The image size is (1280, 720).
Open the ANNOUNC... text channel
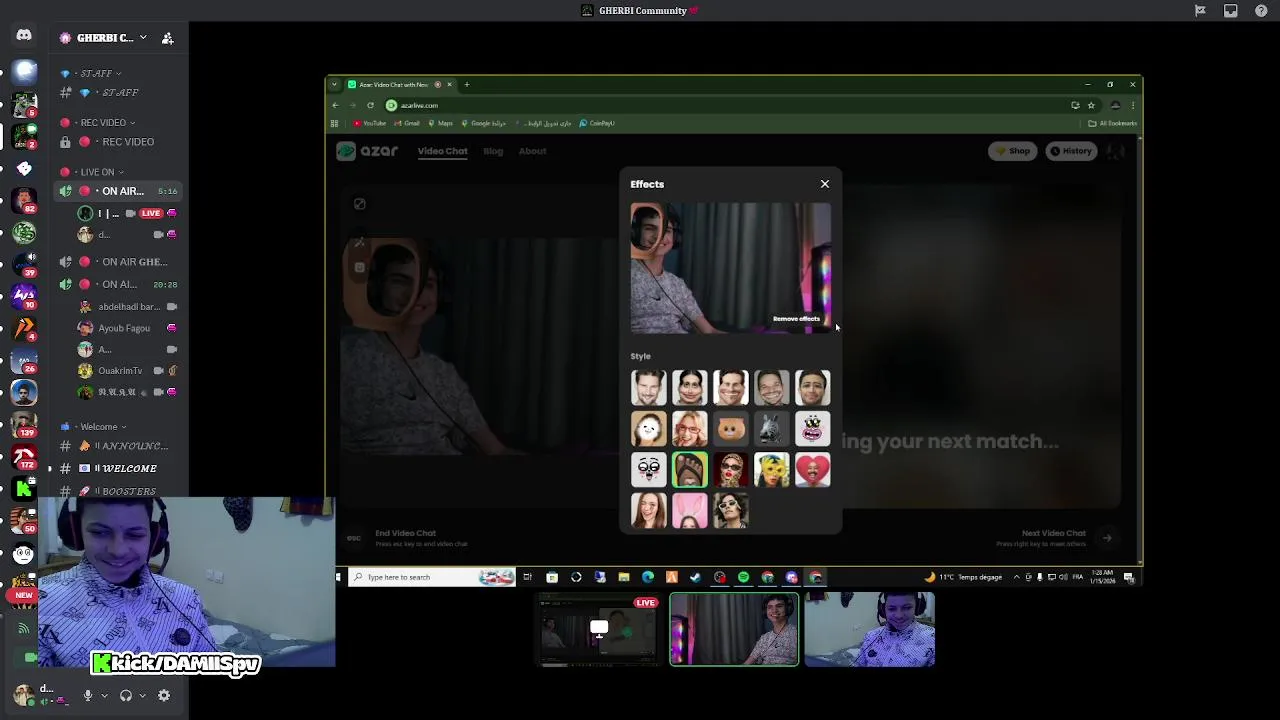point(118,446)
